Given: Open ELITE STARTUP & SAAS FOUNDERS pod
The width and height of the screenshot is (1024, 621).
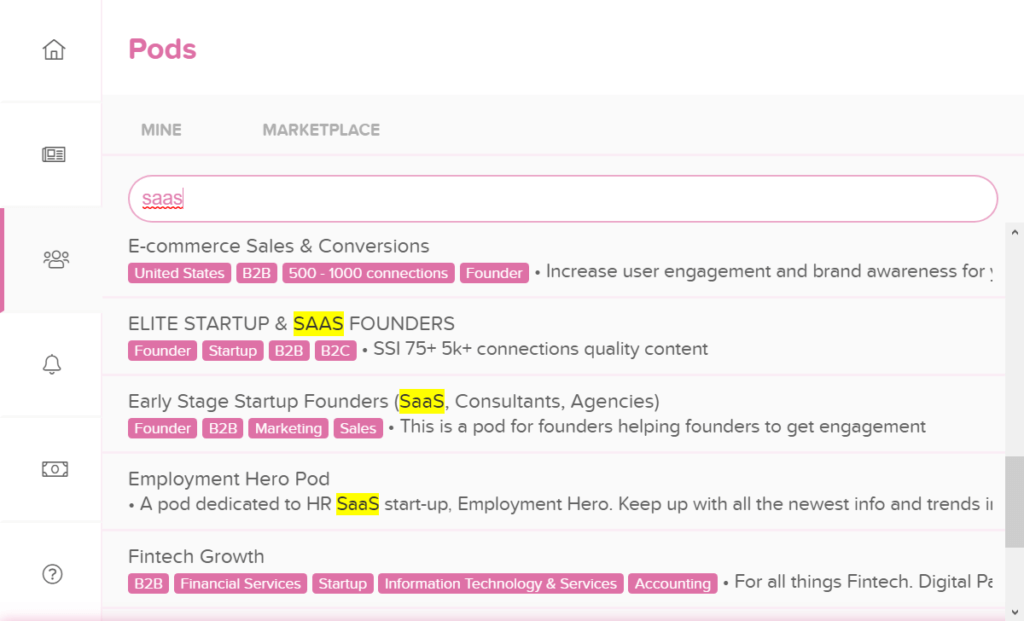Looking at the screenshot, I should pos(553,336).
